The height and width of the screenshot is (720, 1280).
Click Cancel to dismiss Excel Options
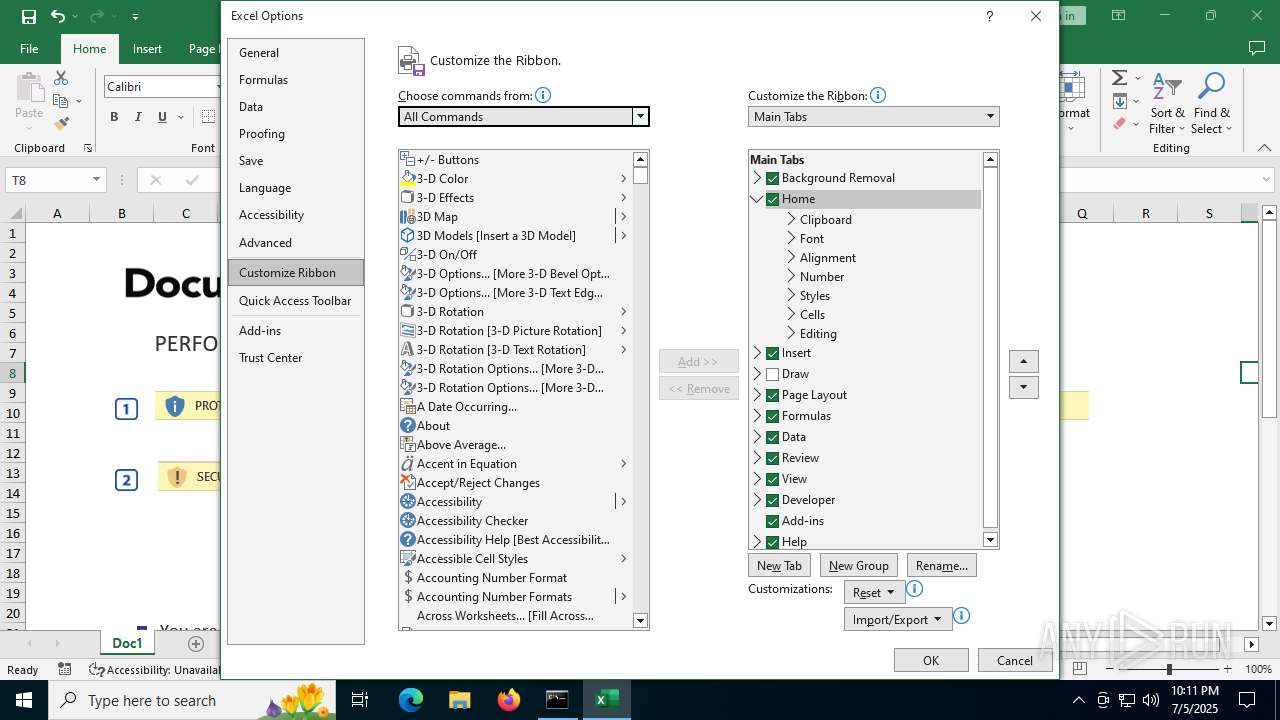click(x=1015, y=660)
